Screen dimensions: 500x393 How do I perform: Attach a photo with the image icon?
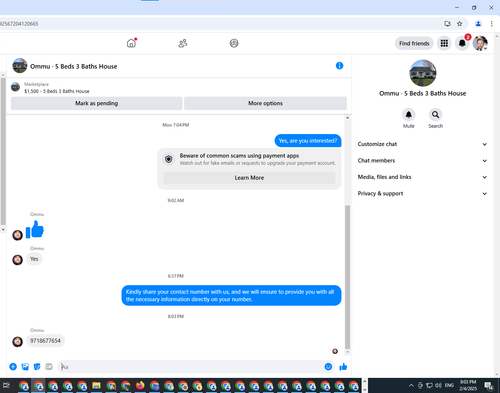point(25,367)
